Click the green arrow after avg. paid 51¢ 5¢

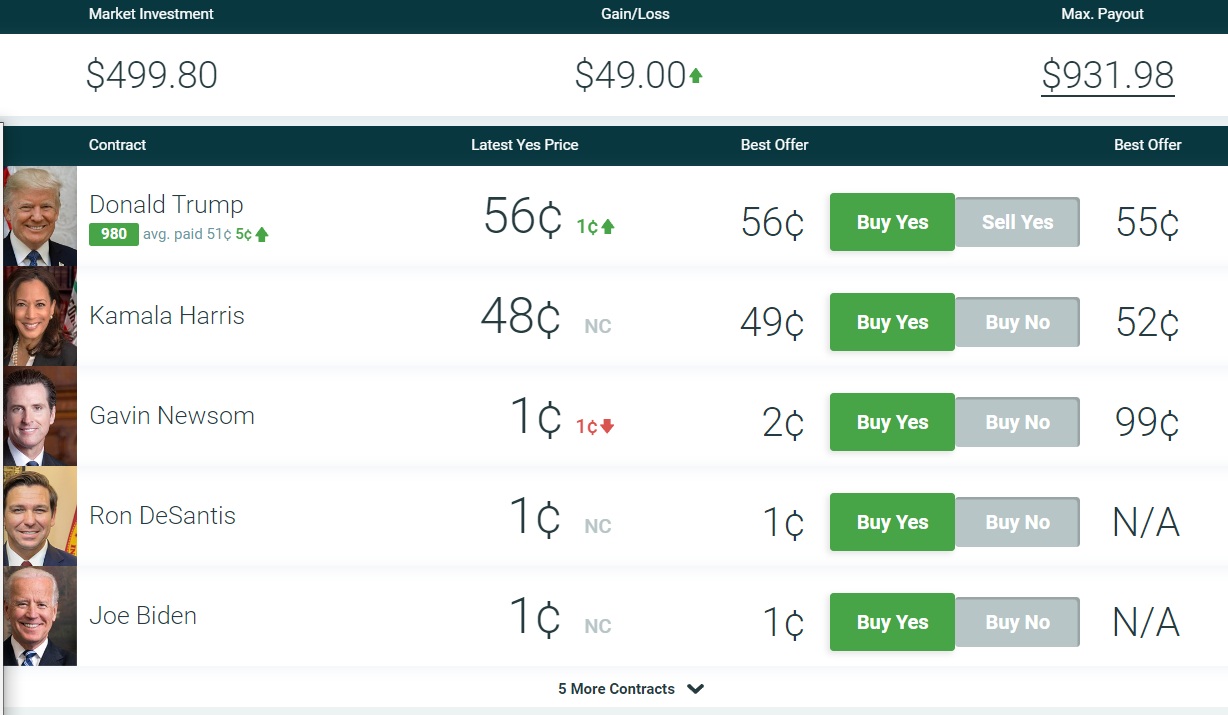262,234
